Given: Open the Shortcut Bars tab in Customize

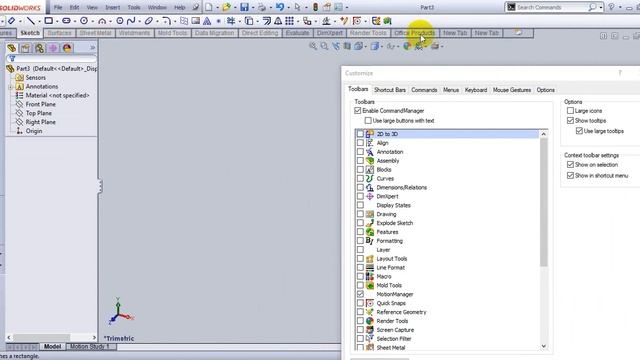Looking at the screenshot, I should (390, 90).
